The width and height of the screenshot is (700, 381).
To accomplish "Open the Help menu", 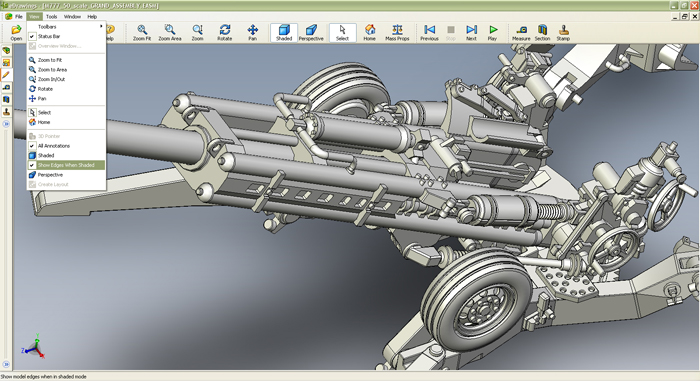I will click(x=92, y=17).
